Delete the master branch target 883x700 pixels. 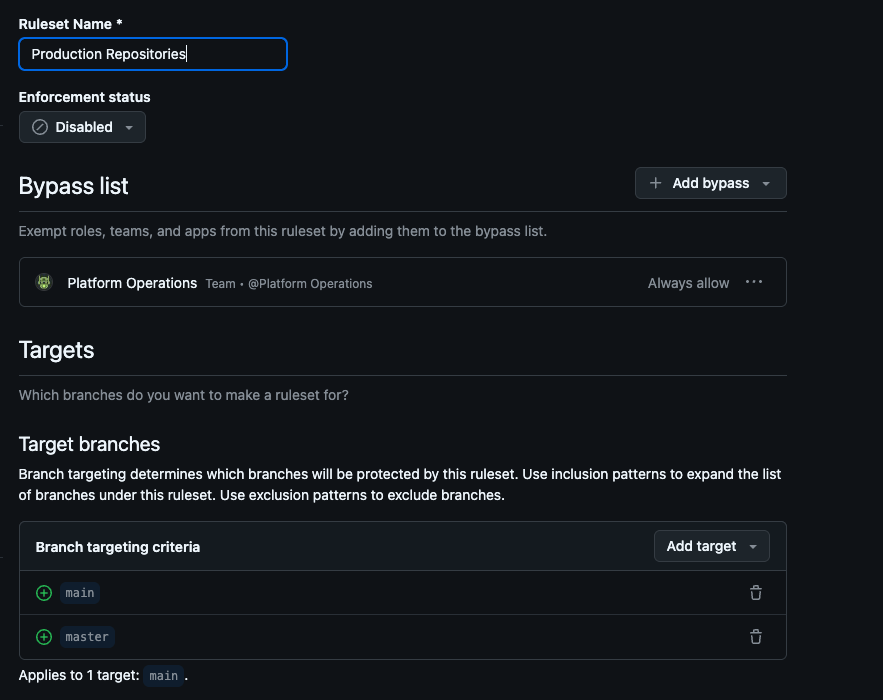pyautogui.click(x=756, y=637)
